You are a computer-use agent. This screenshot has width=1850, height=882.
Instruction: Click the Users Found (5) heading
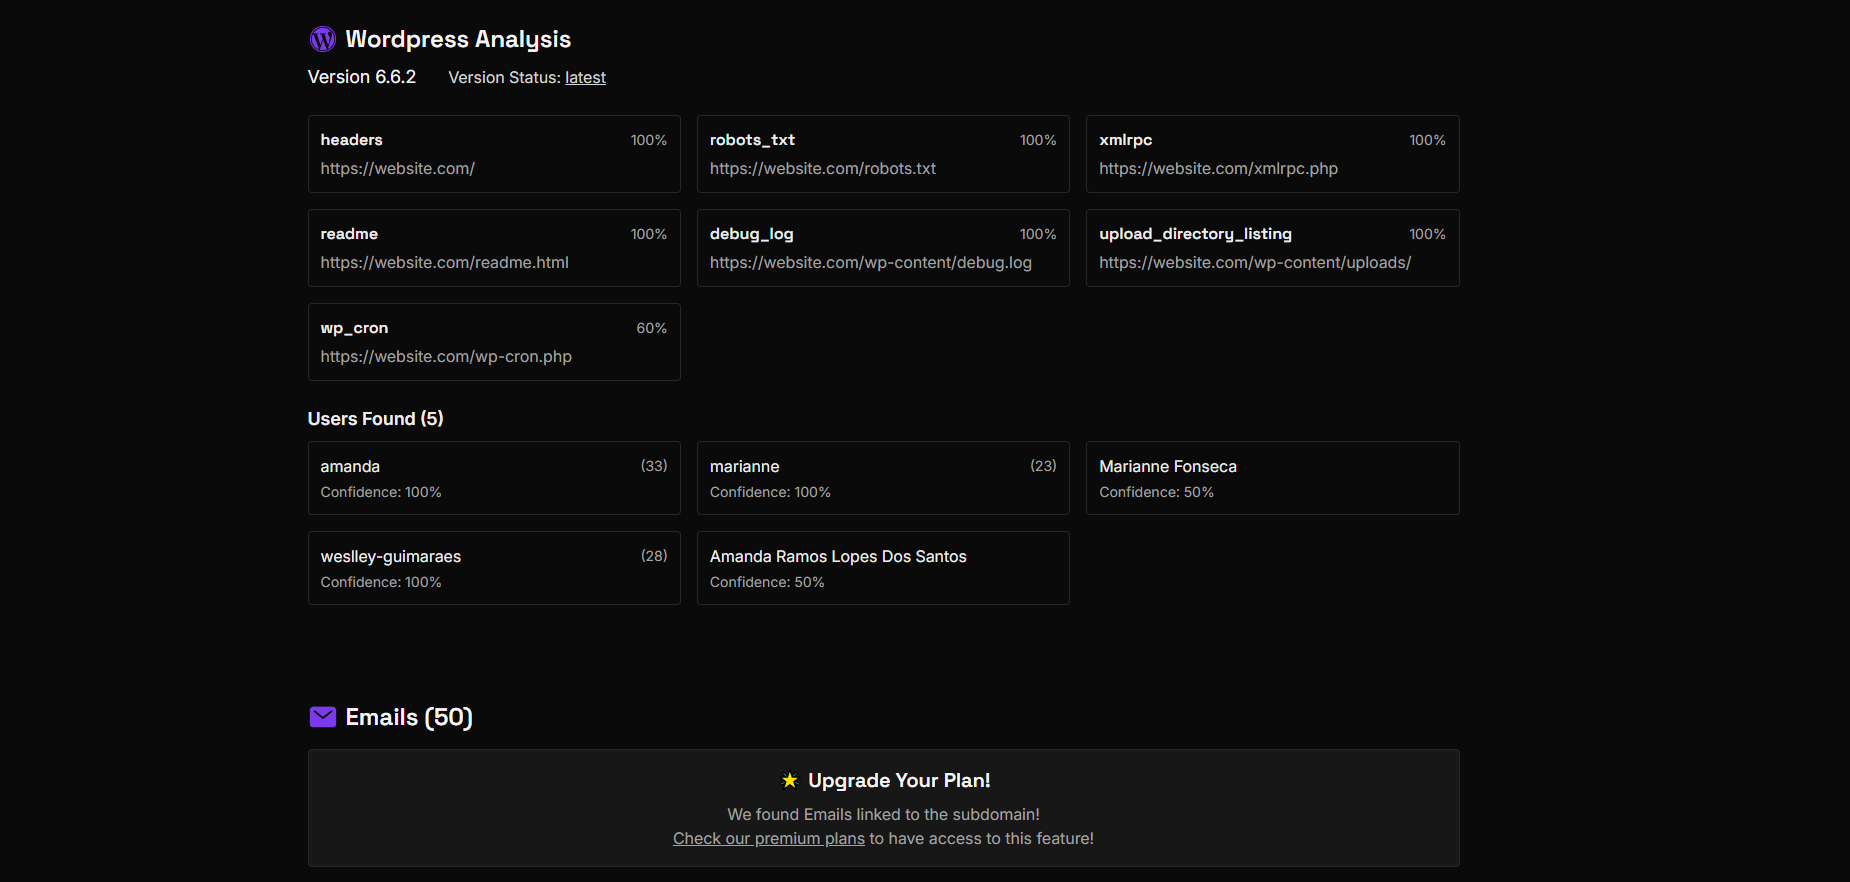(375, 419)
